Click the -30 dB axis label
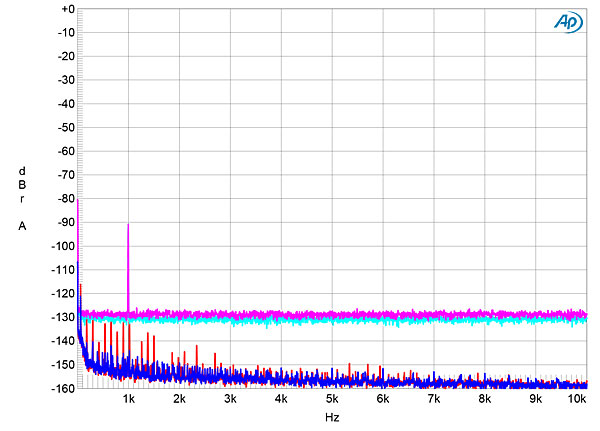The image size is (600, 431). tap(66, 80)
